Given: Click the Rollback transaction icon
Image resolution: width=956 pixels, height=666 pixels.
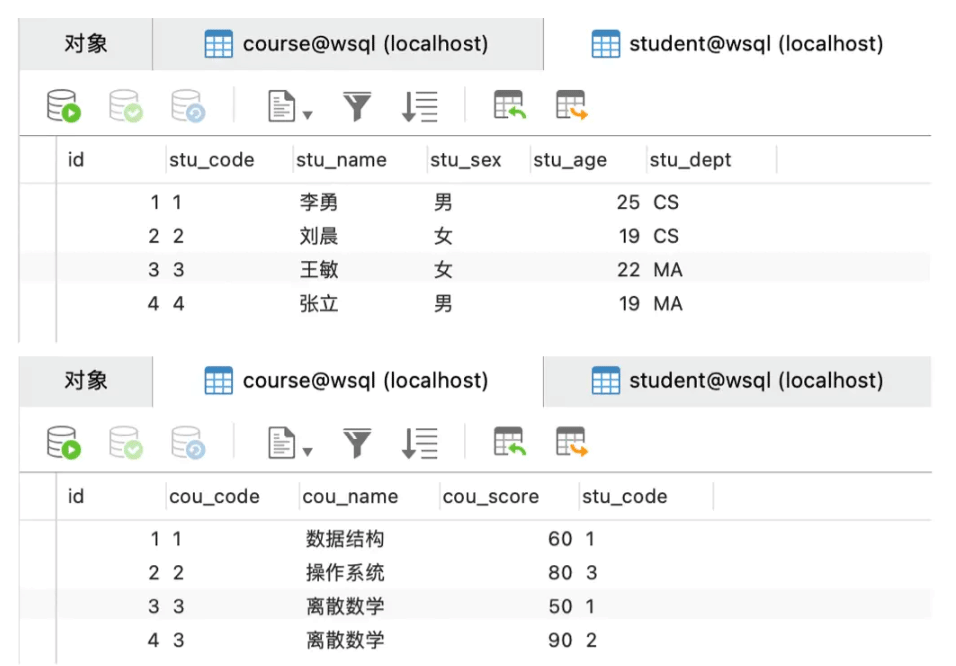Looking at the screenshot, I should [187, 105].
